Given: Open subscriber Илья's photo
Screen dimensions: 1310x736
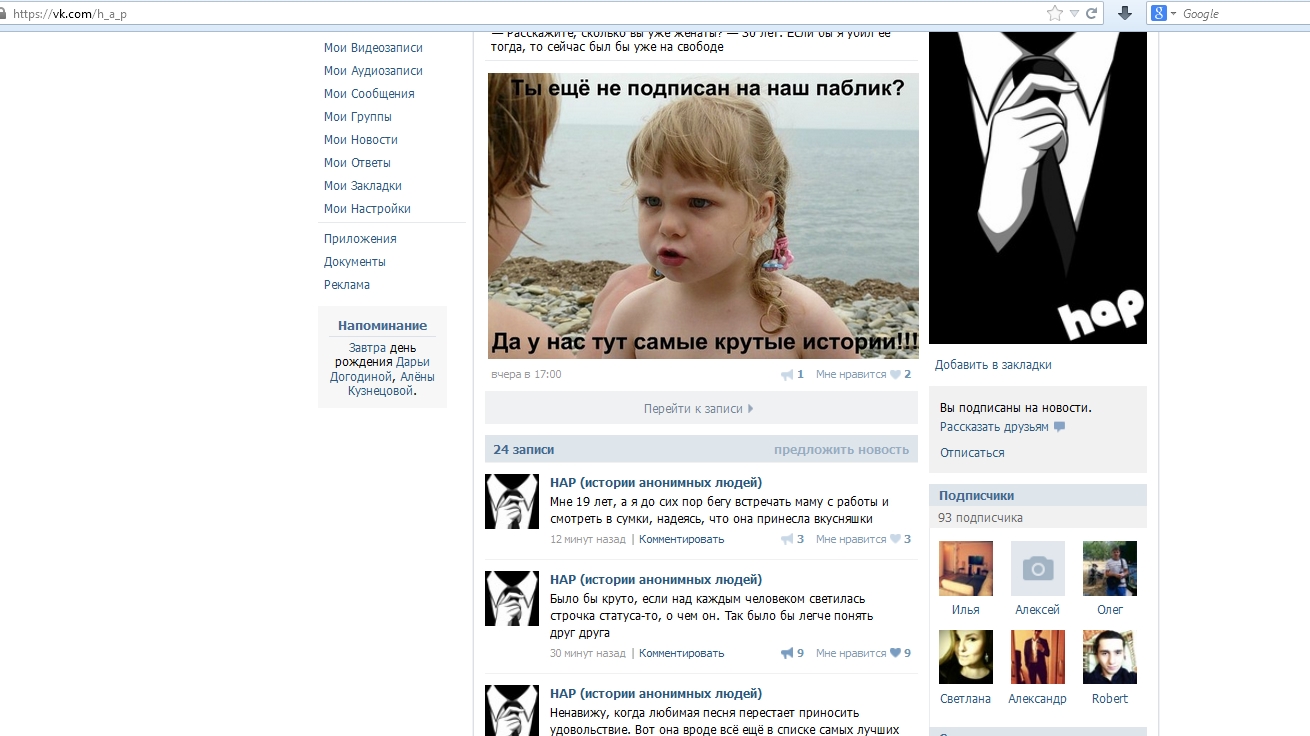Looking at the screenshot, I should pos(966,568).
